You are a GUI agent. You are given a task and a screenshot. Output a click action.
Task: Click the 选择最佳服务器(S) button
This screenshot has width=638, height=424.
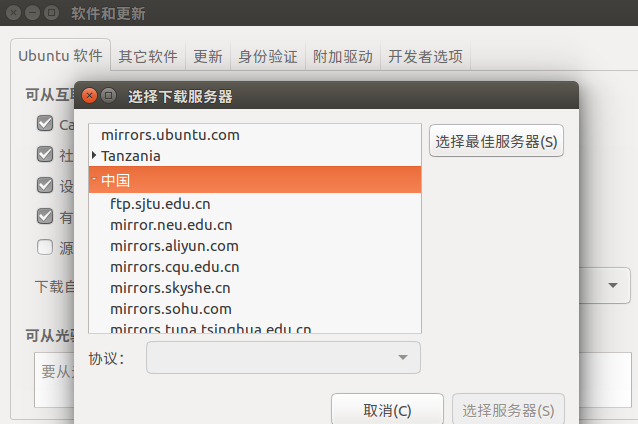(x=496, y=141)
